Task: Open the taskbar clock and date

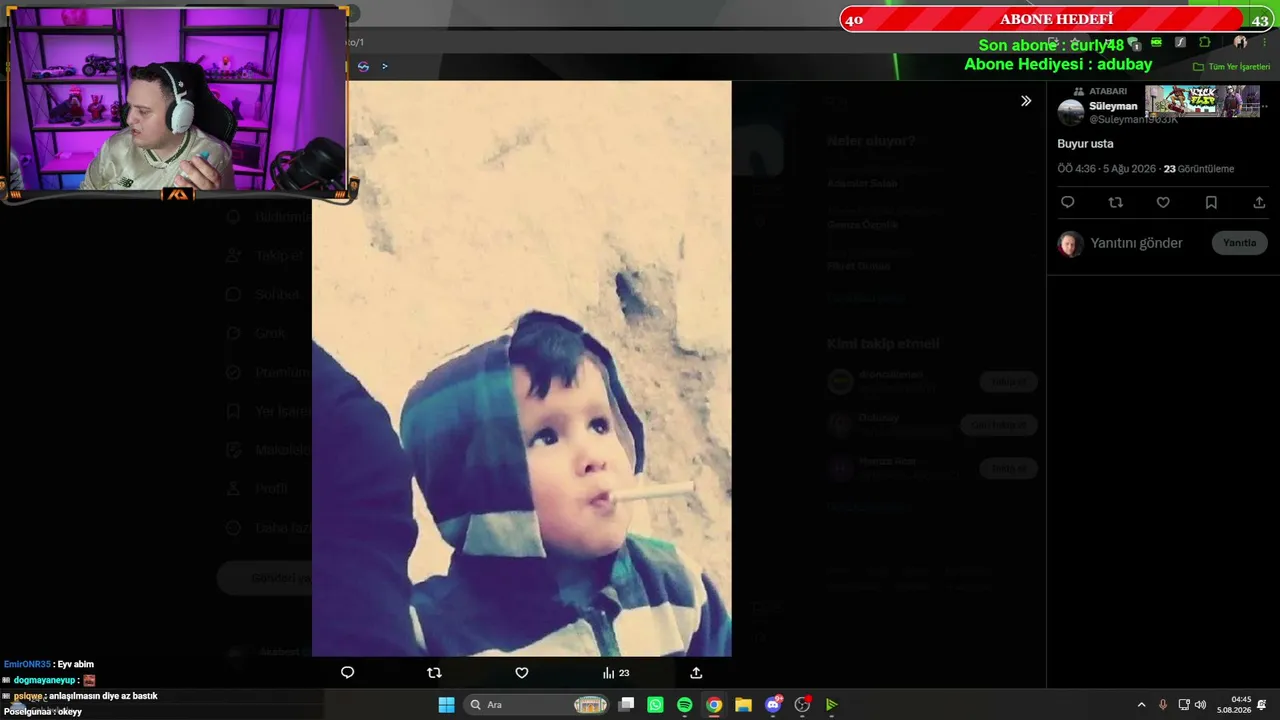Action: point(1234,705)
